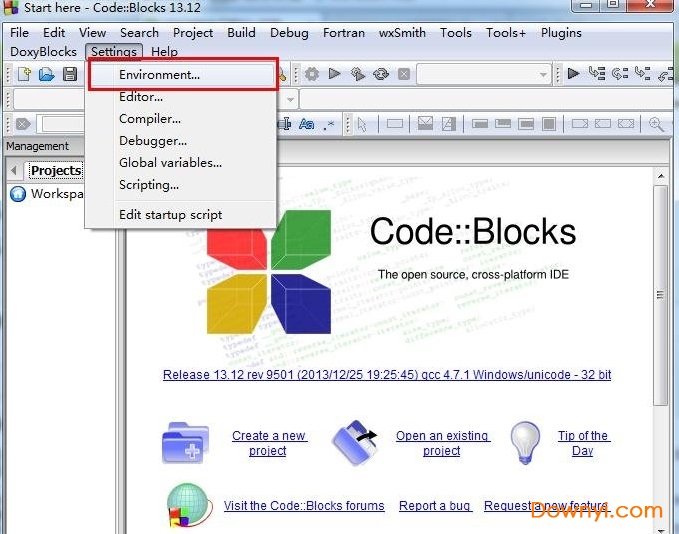
Task: Open the Debug menu
Action: (289, 33)
